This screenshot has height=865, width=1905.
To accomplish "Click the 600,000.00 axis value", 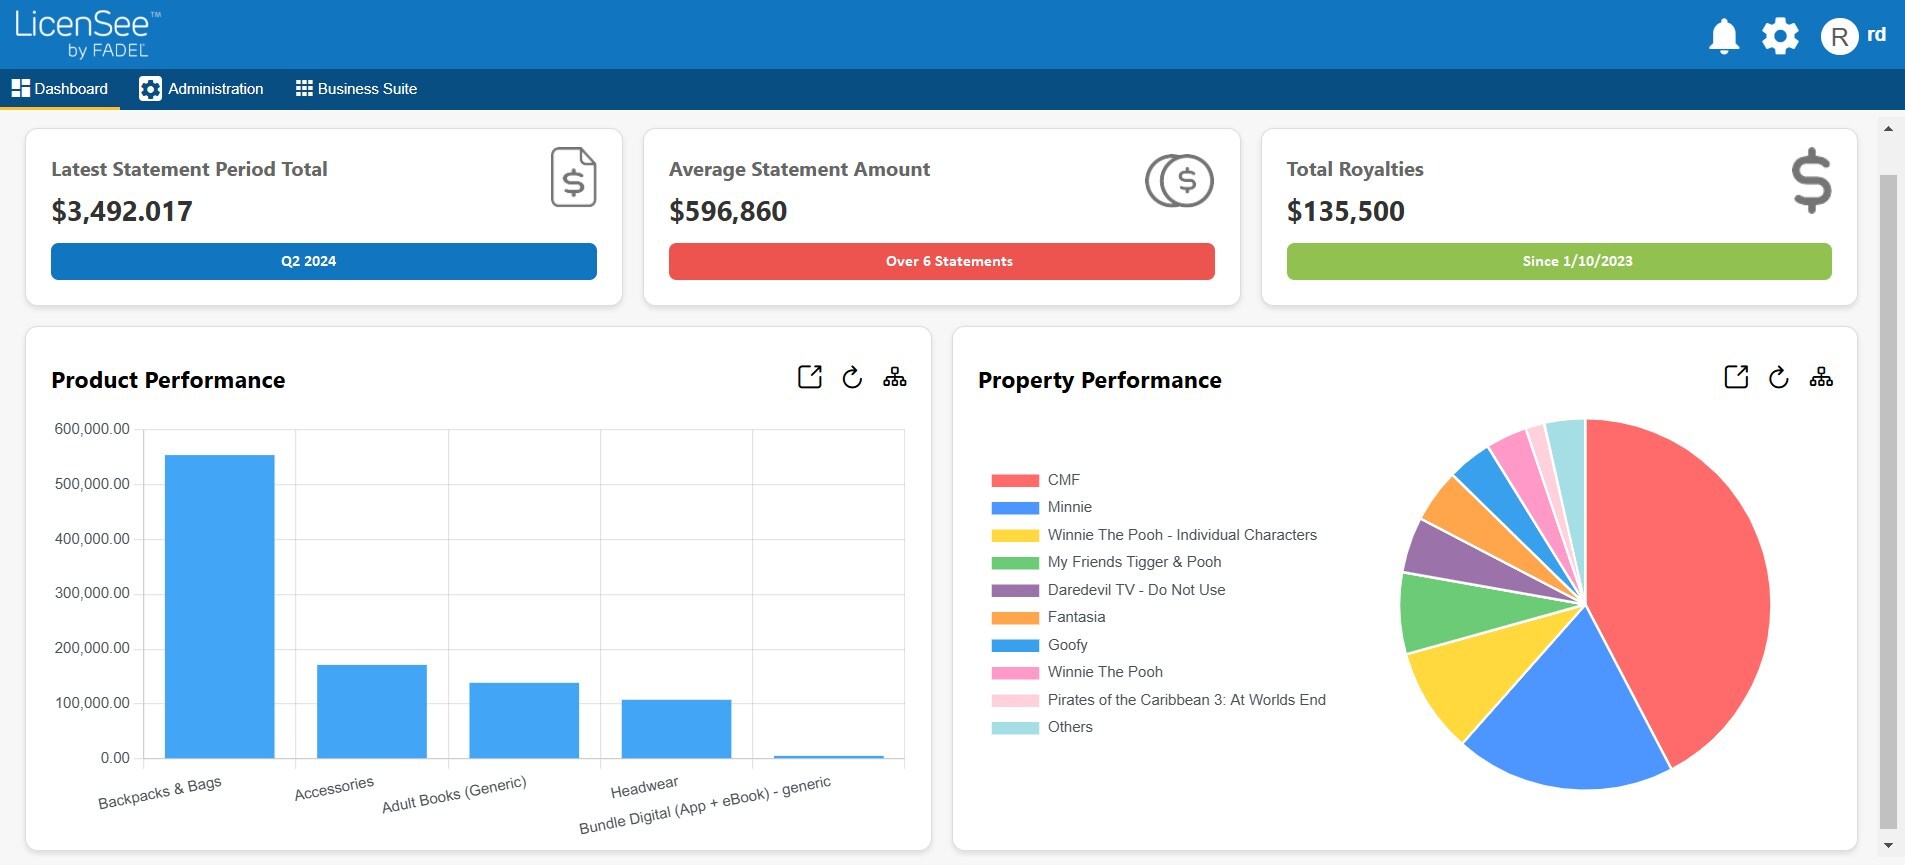I will click(92, 429).
